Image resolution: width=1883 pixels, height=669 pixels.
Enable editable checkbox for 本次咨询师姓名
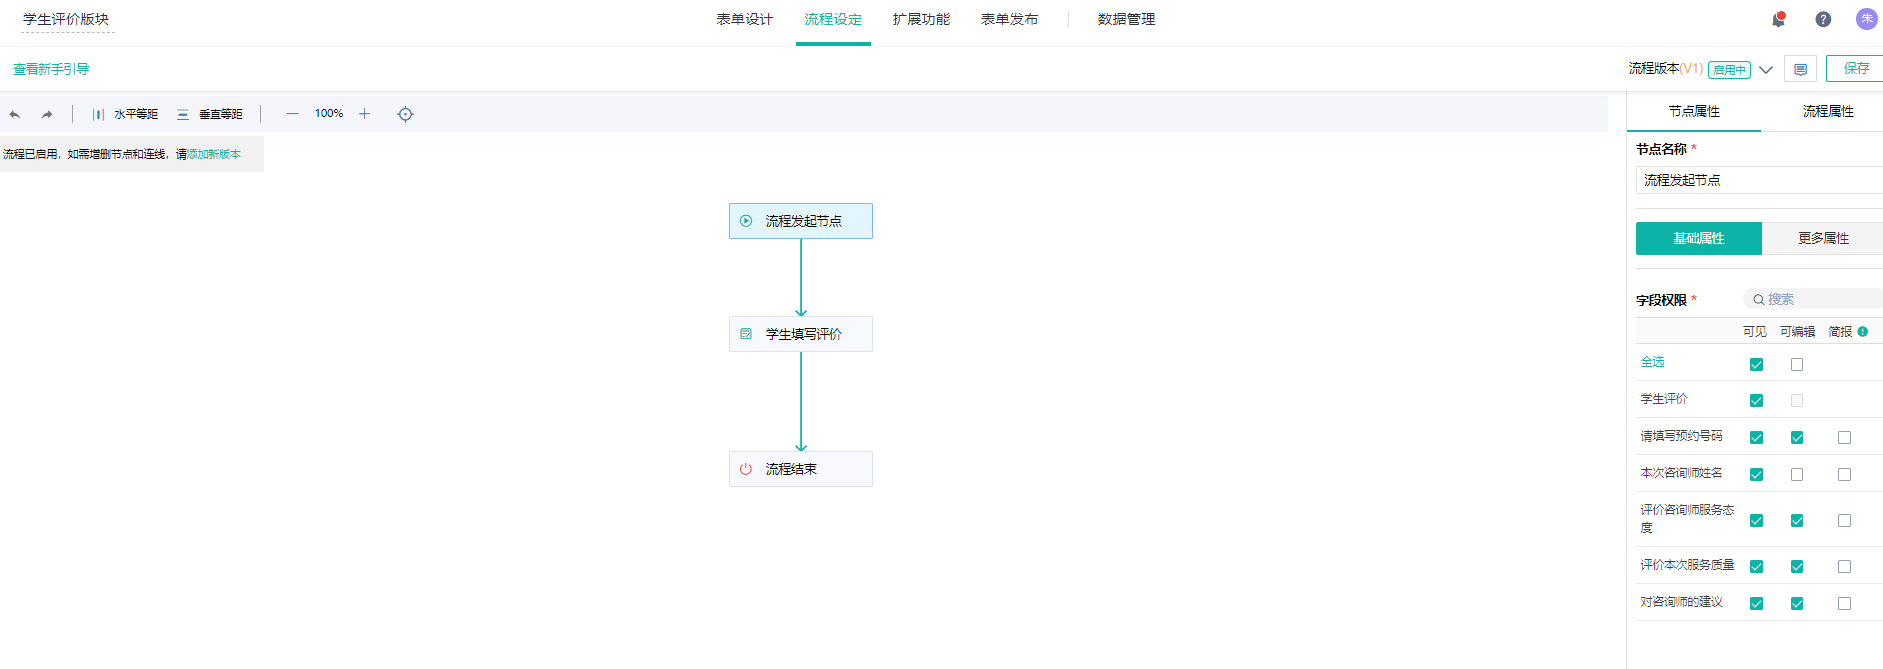tap(1797, 475)
